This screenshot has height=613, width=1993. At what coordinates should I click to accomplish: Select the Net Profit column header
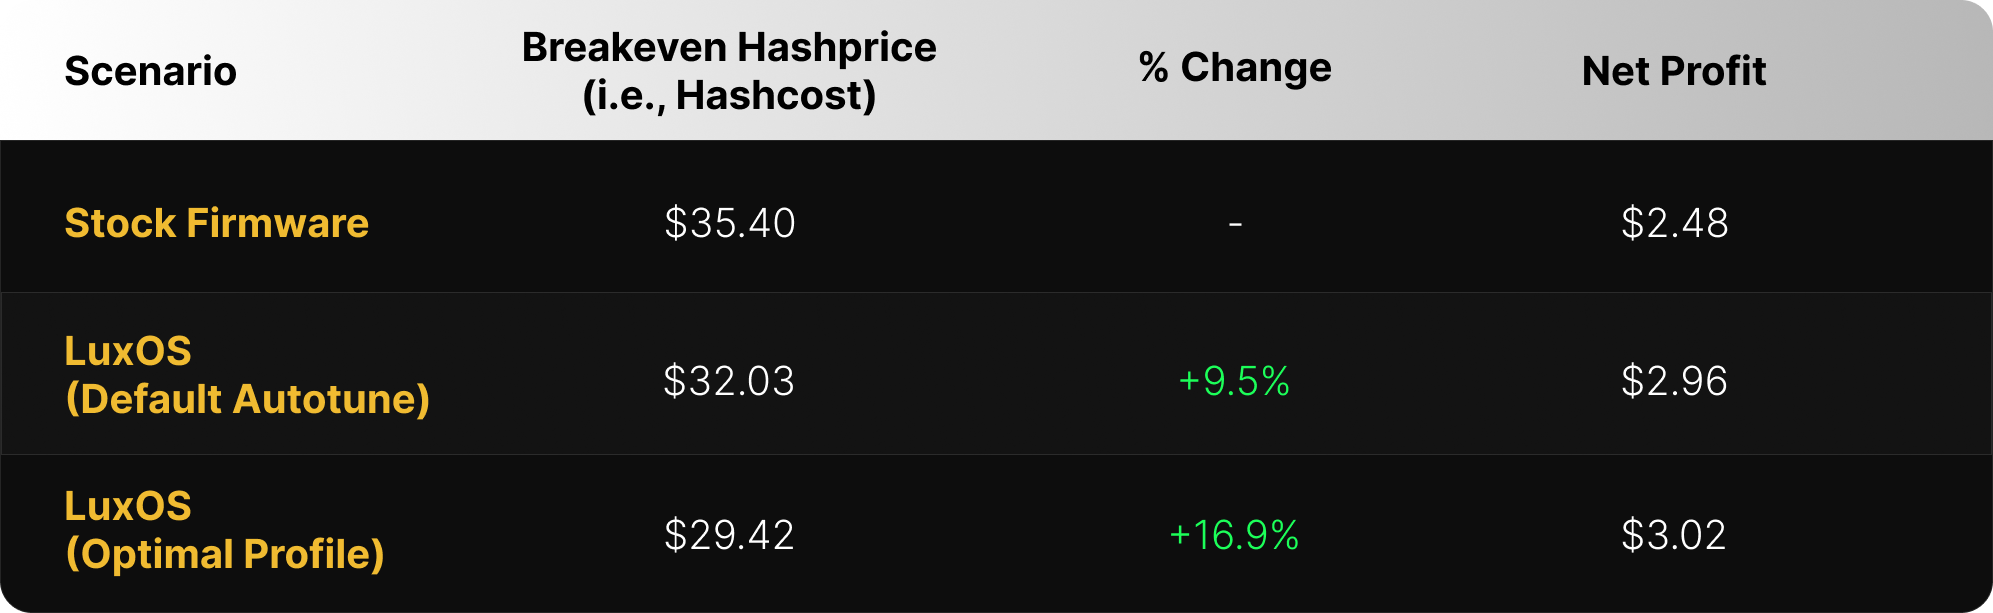coord(1673,71)
